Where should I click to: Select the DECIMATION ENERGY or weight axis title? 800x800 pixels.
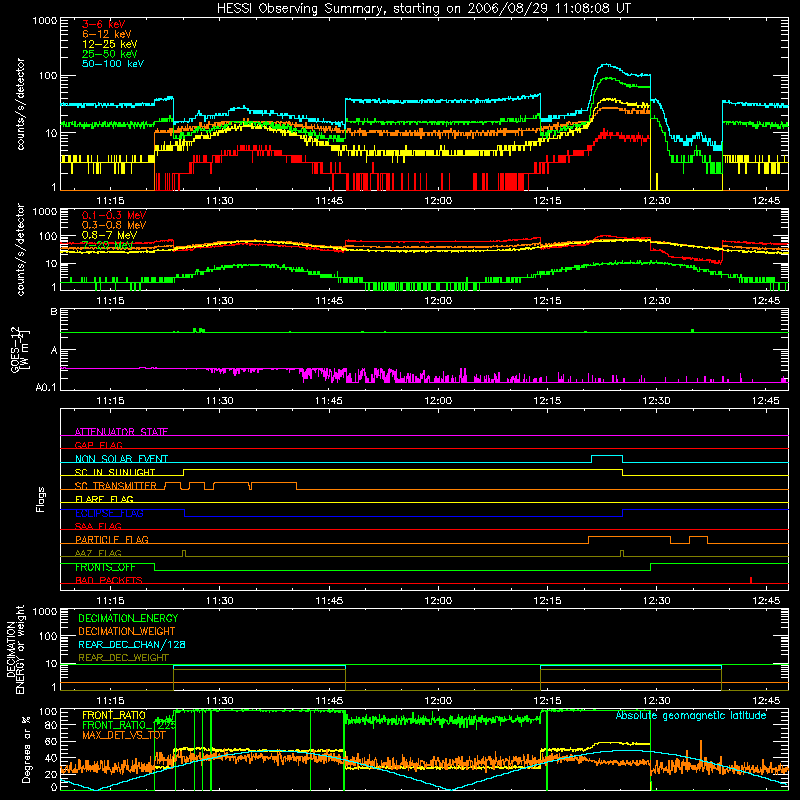pyautogui.click(x=15, y=649)
